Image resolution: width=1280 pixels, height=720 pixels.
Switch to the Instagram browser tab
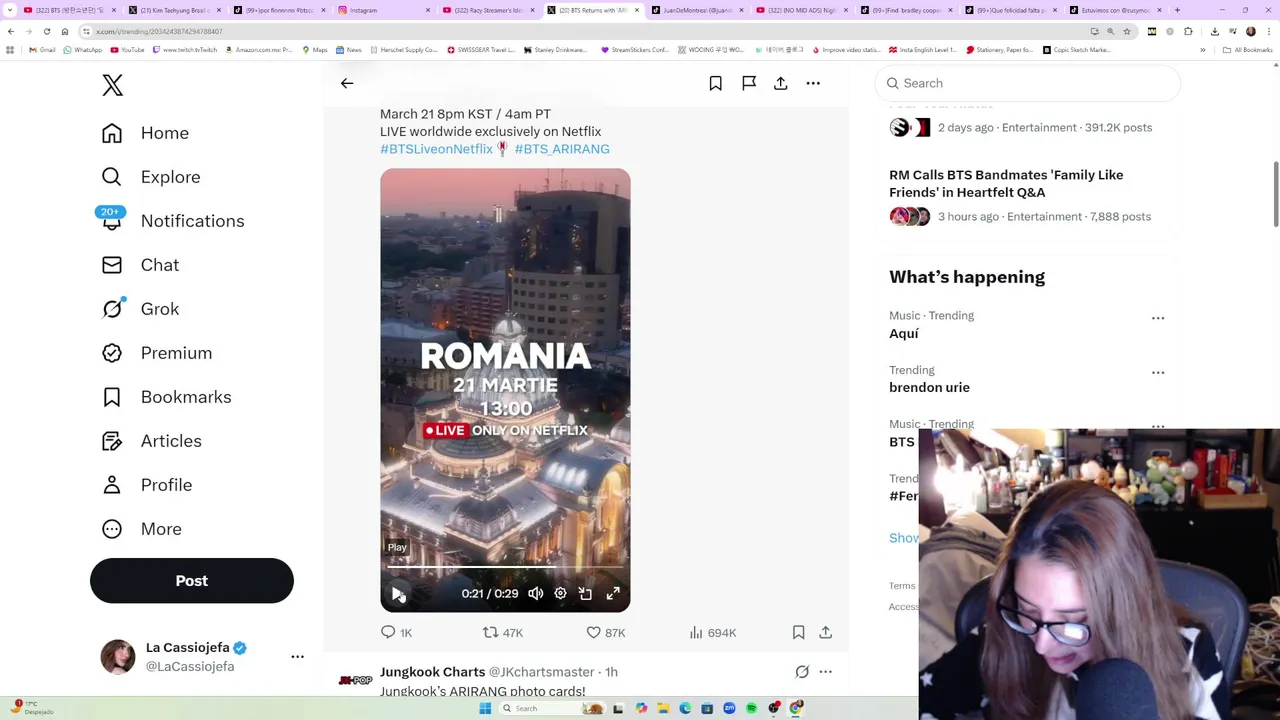click(x=385, y=10)
